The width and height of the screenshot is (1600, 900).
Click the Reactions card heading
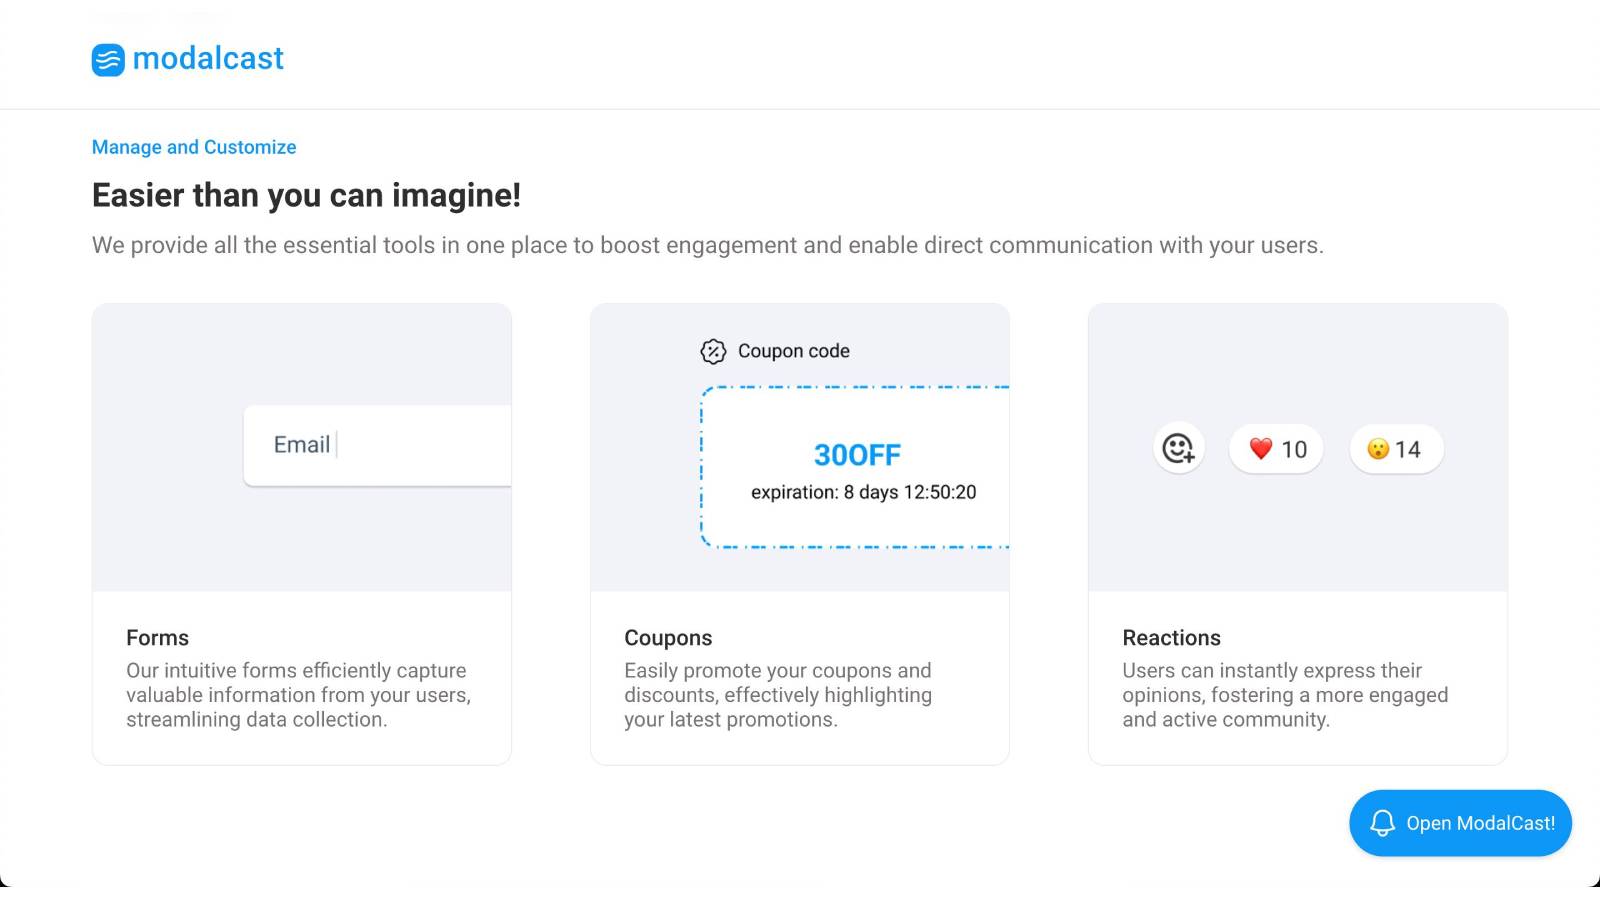1171,638
